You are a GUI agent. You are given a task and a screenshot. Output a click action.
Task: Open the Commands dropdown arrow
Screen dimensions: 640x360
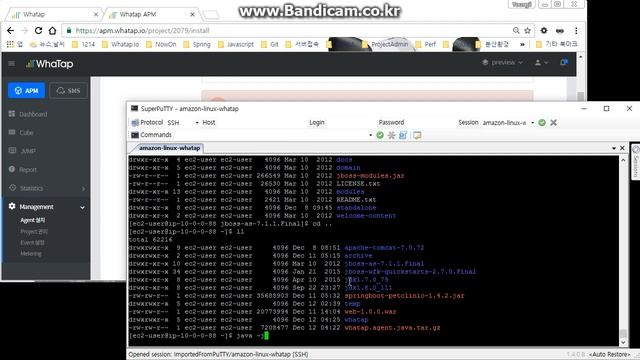371,135
